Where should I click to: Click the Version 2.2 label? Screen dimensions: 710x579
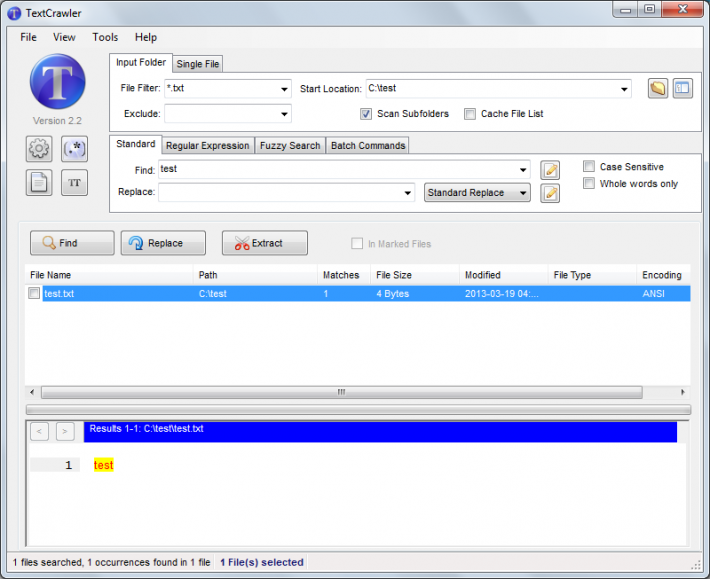57,121
